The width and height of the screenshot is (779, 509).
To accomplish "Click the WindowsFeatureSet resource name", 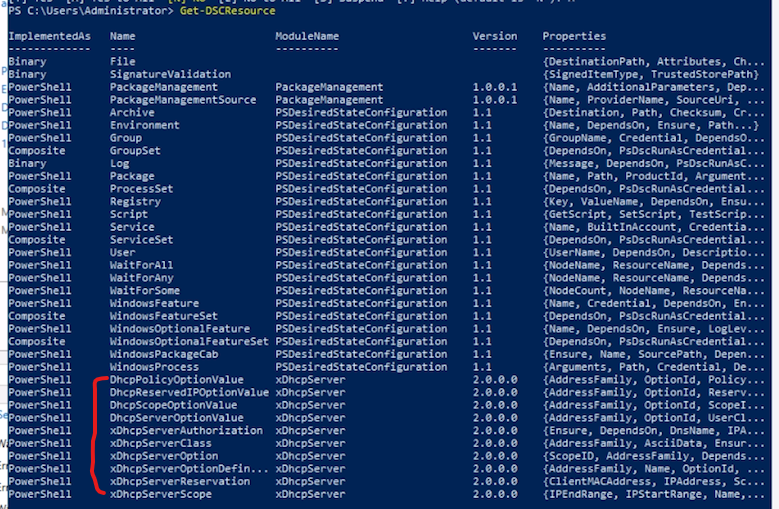I will pos(164,316).
